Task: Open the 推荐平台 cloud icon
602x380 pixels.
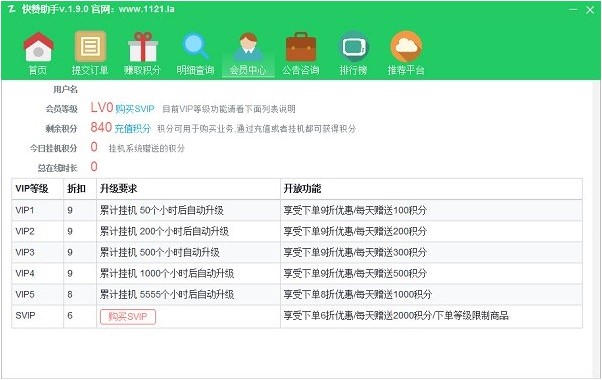Action: [406, 47]
